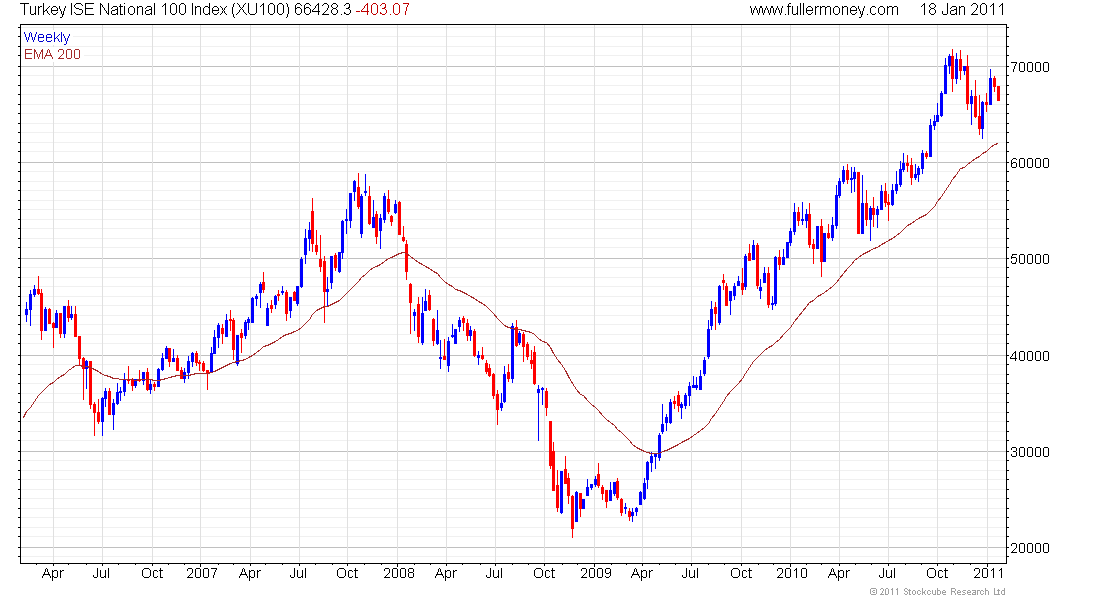Click the 60000 price axis label
1100x600 pixels.
pos(1030,164)
